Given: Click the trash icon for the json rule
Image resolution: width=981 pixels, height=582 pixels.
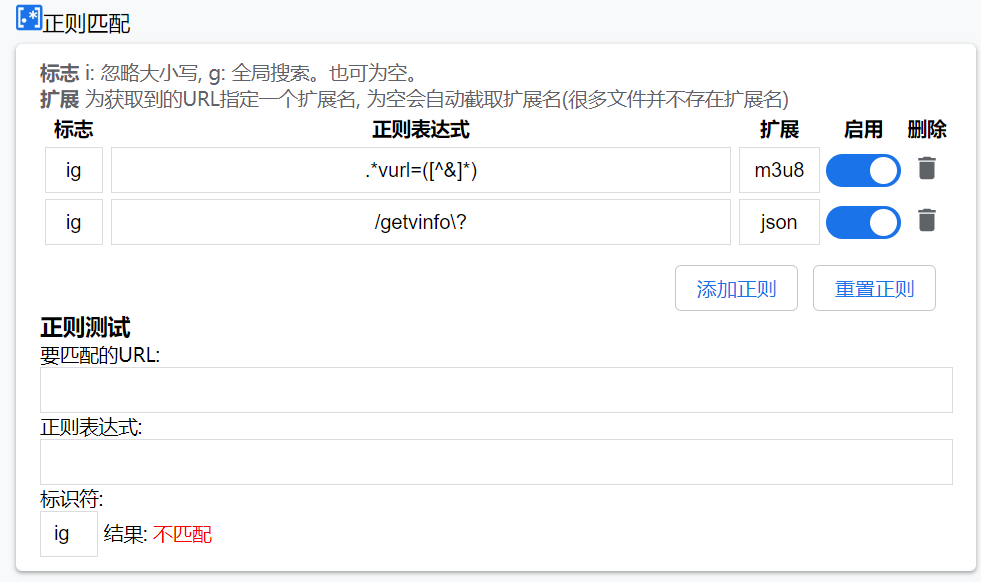Looking at the screenshot, I should [x=927, y=220].
